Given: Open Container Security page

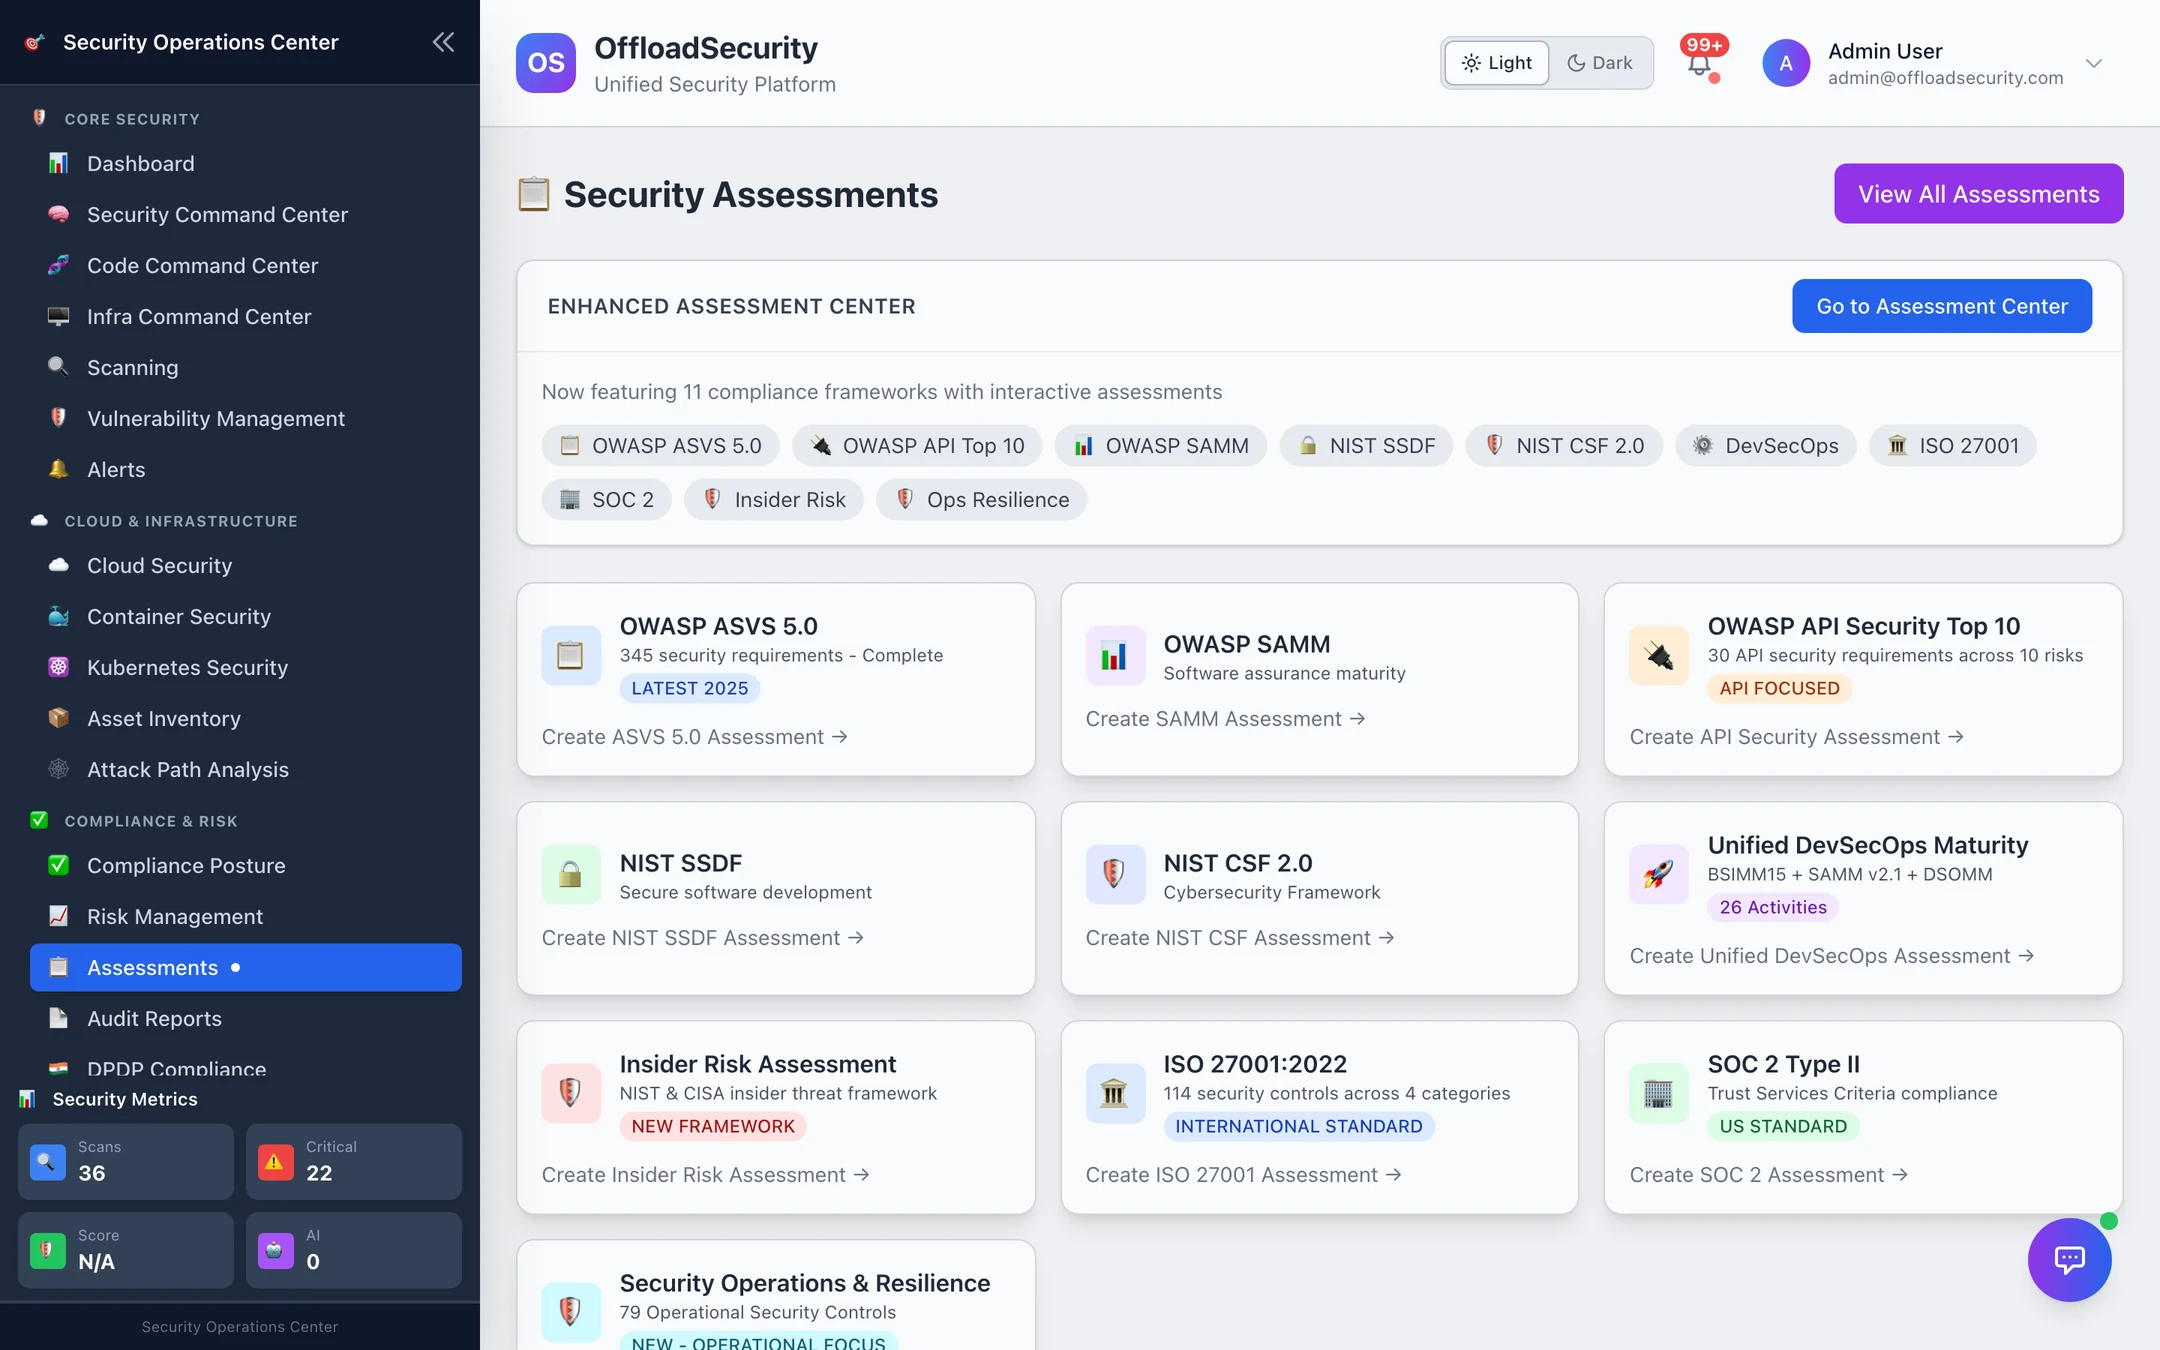Looking at the screenshot, I should point(246,616).
